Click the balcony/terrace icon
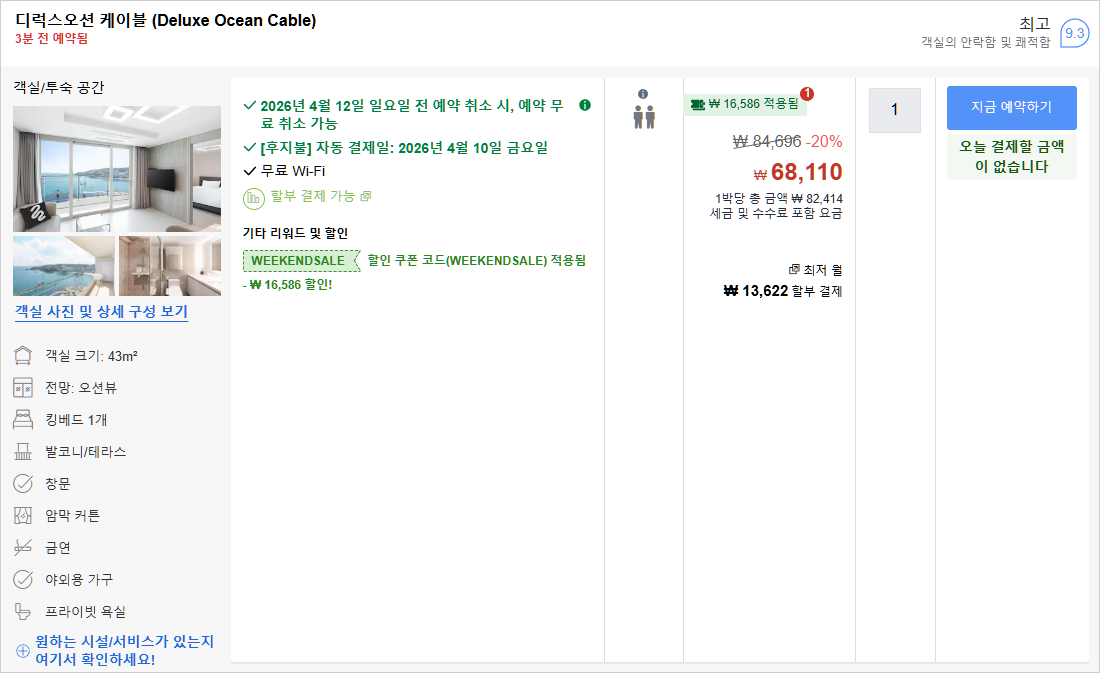1100x674 pixels. click(x=23, y=452)
